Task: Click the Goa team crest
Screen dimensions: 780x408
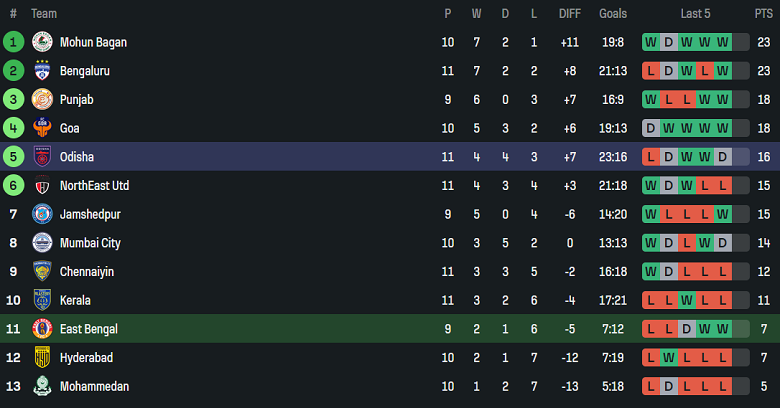Action: tap(42, 128)
